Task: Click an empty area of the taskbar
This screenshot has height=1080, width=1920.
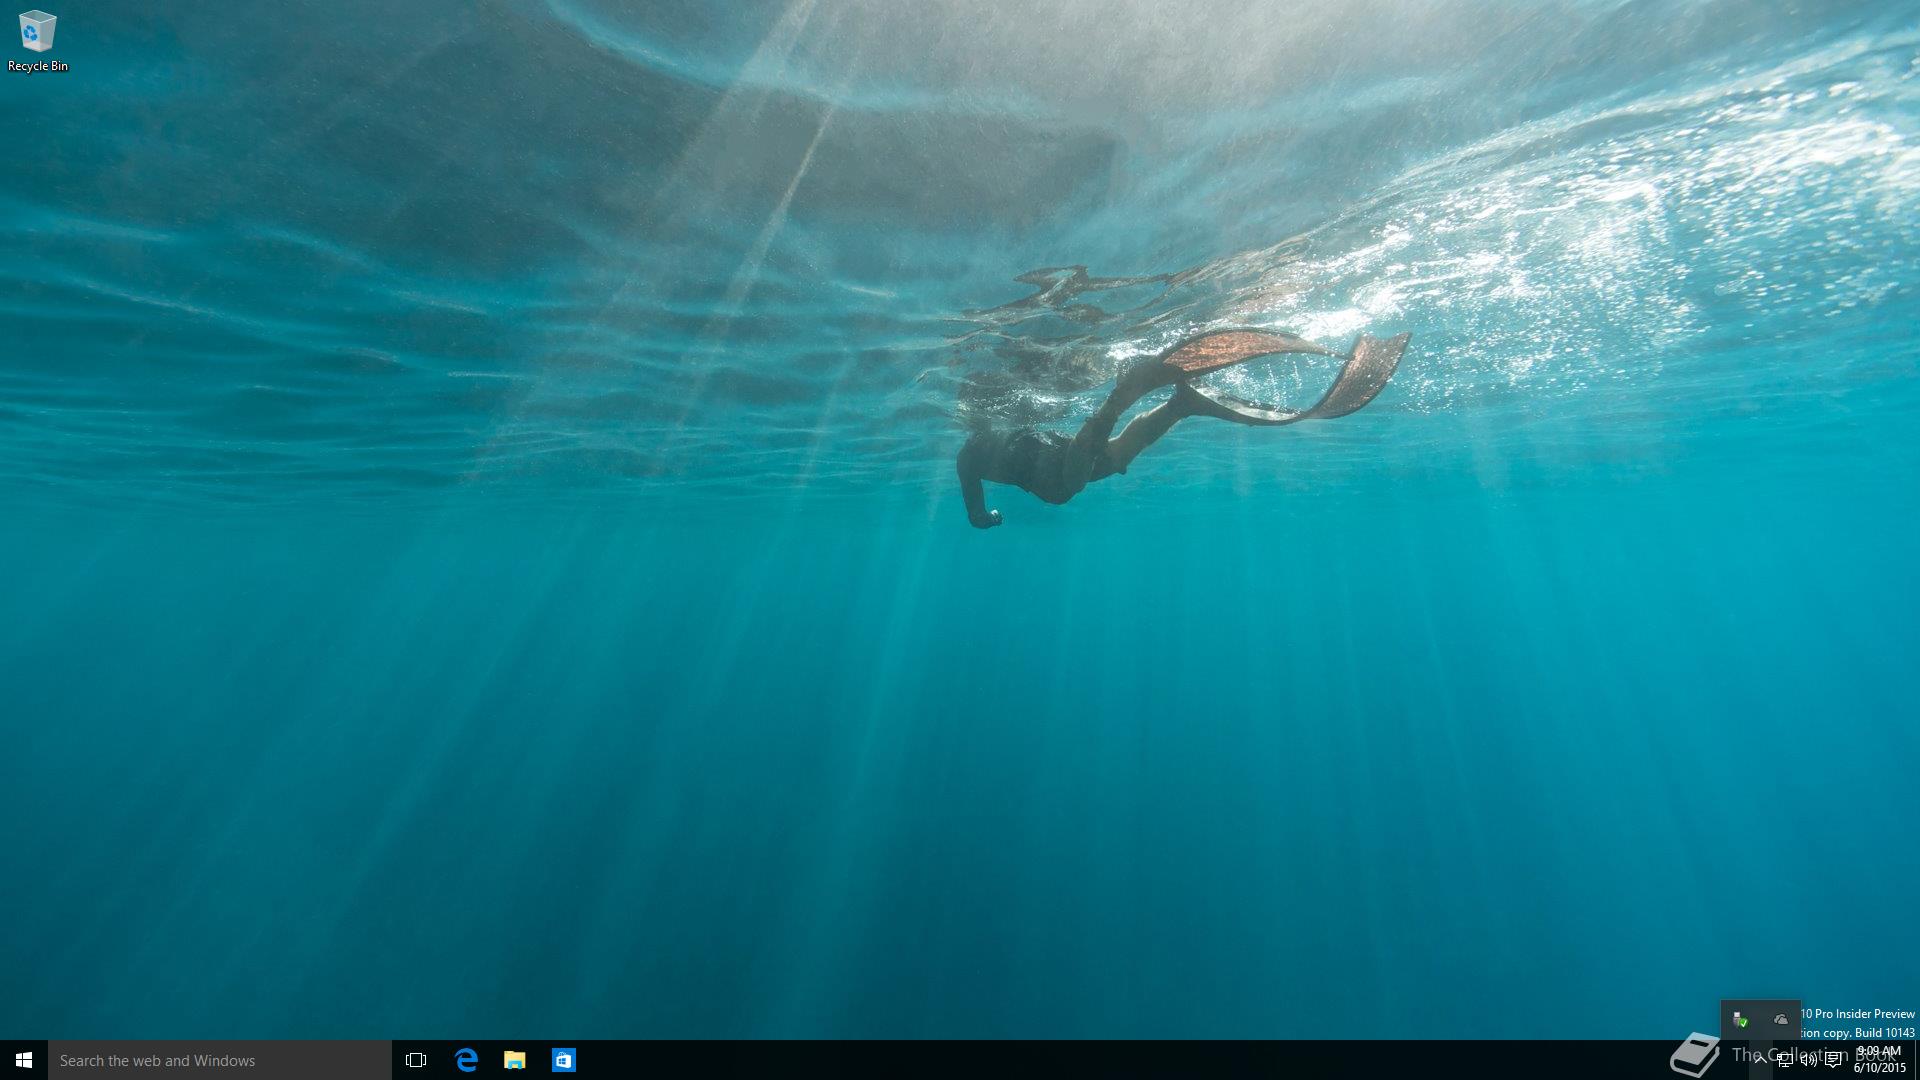Action: [1100, 1060]
